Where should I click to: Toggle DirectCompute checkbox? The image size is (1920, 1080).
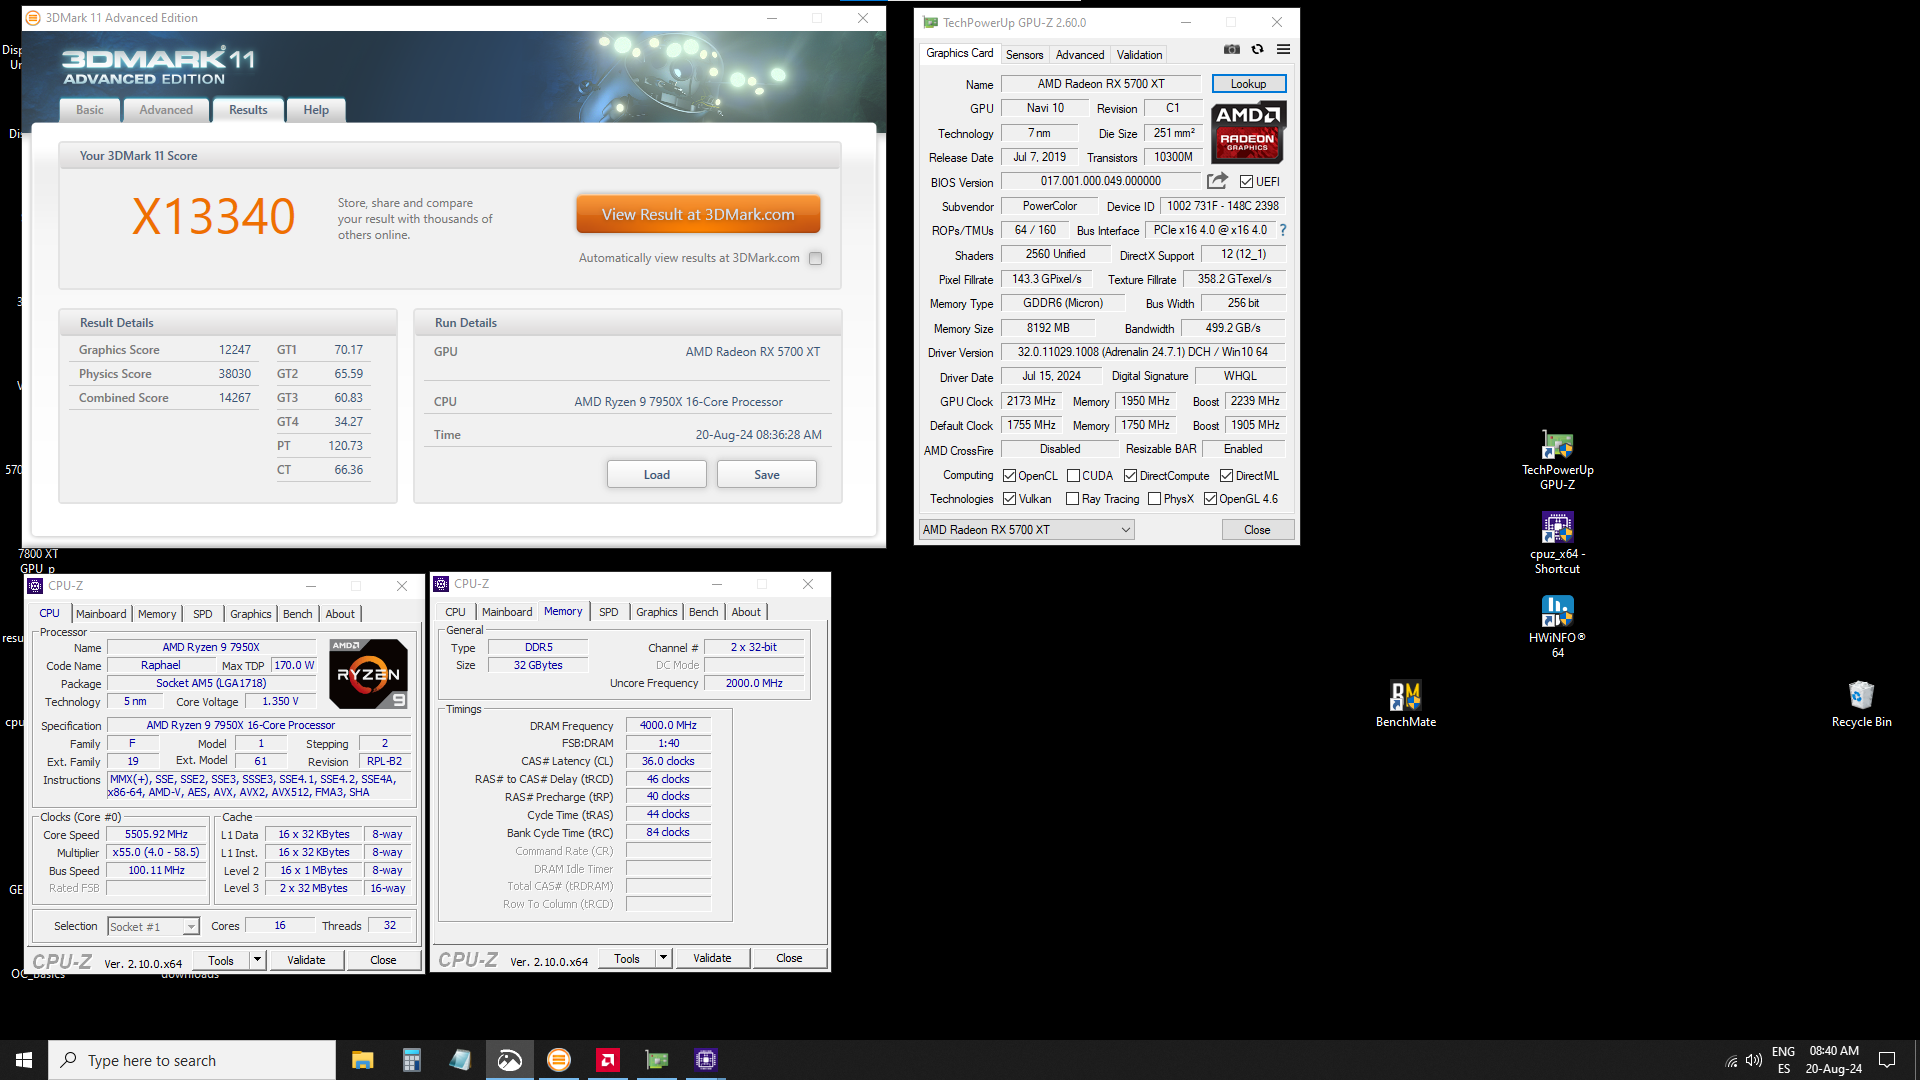point(1131,476)
